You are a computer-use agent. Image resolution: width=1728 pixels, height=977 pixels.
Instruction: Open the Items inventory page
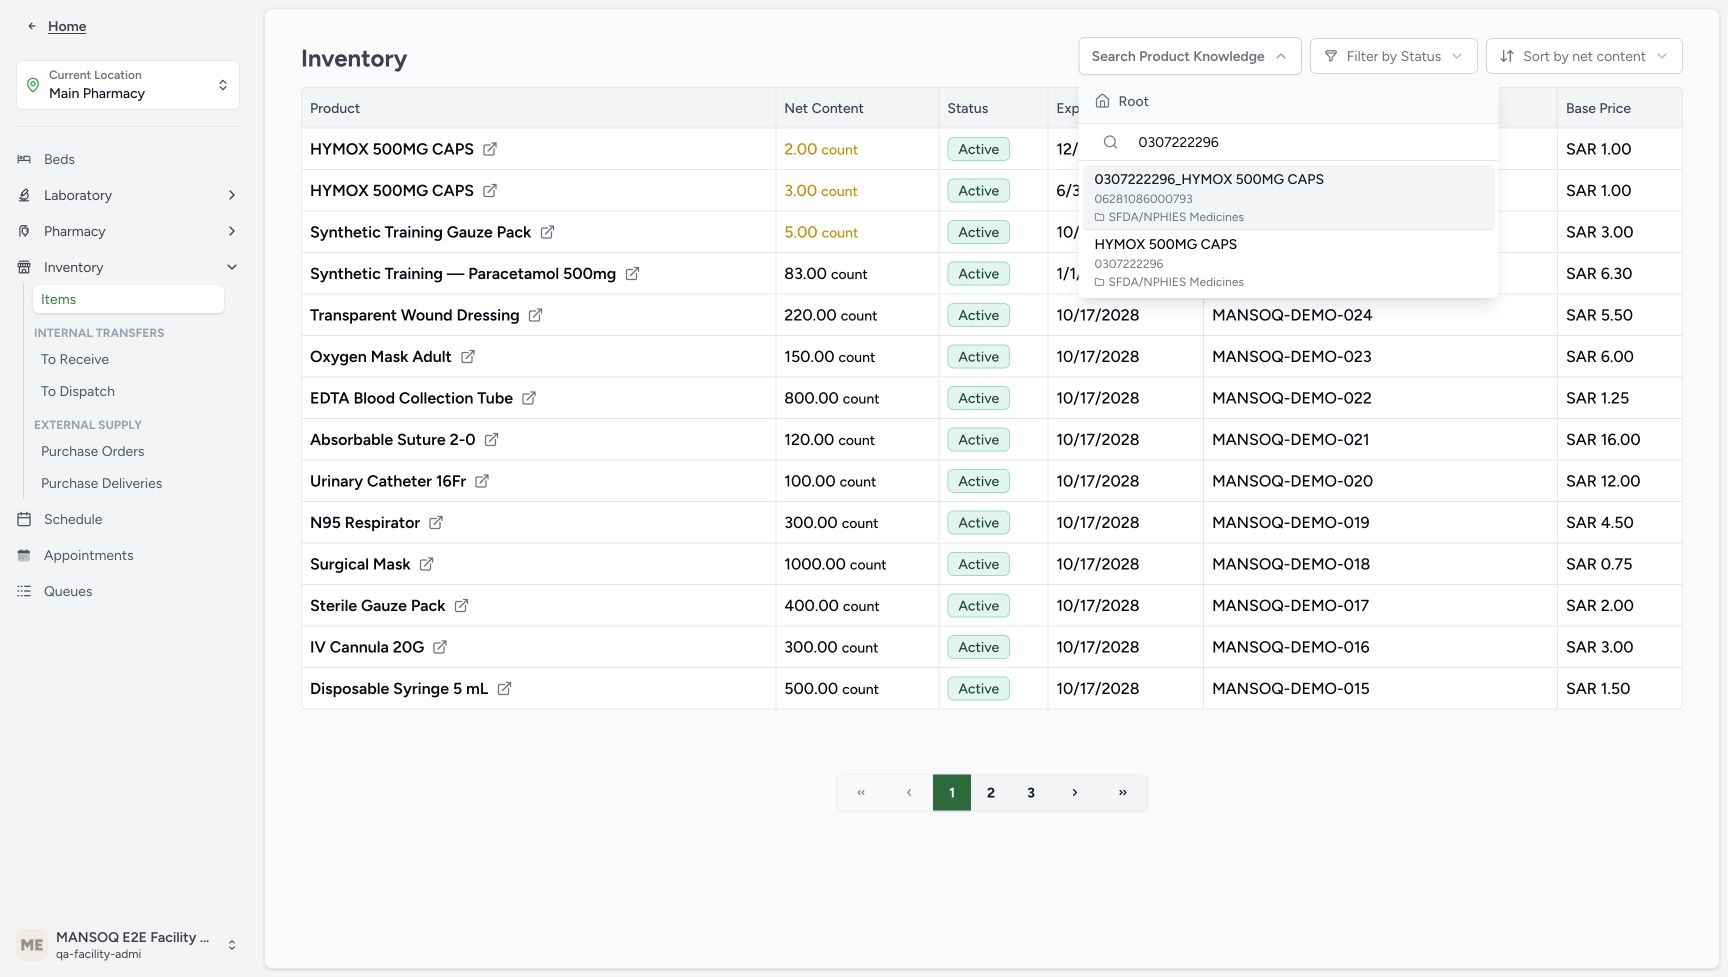tap(128, 299)
